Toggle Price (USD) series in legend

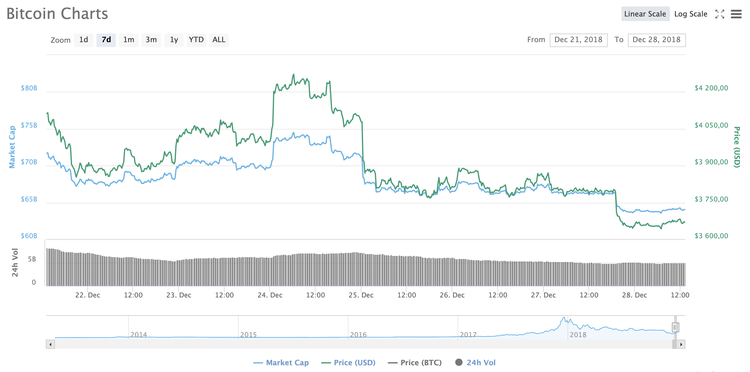tap(347, 363)
